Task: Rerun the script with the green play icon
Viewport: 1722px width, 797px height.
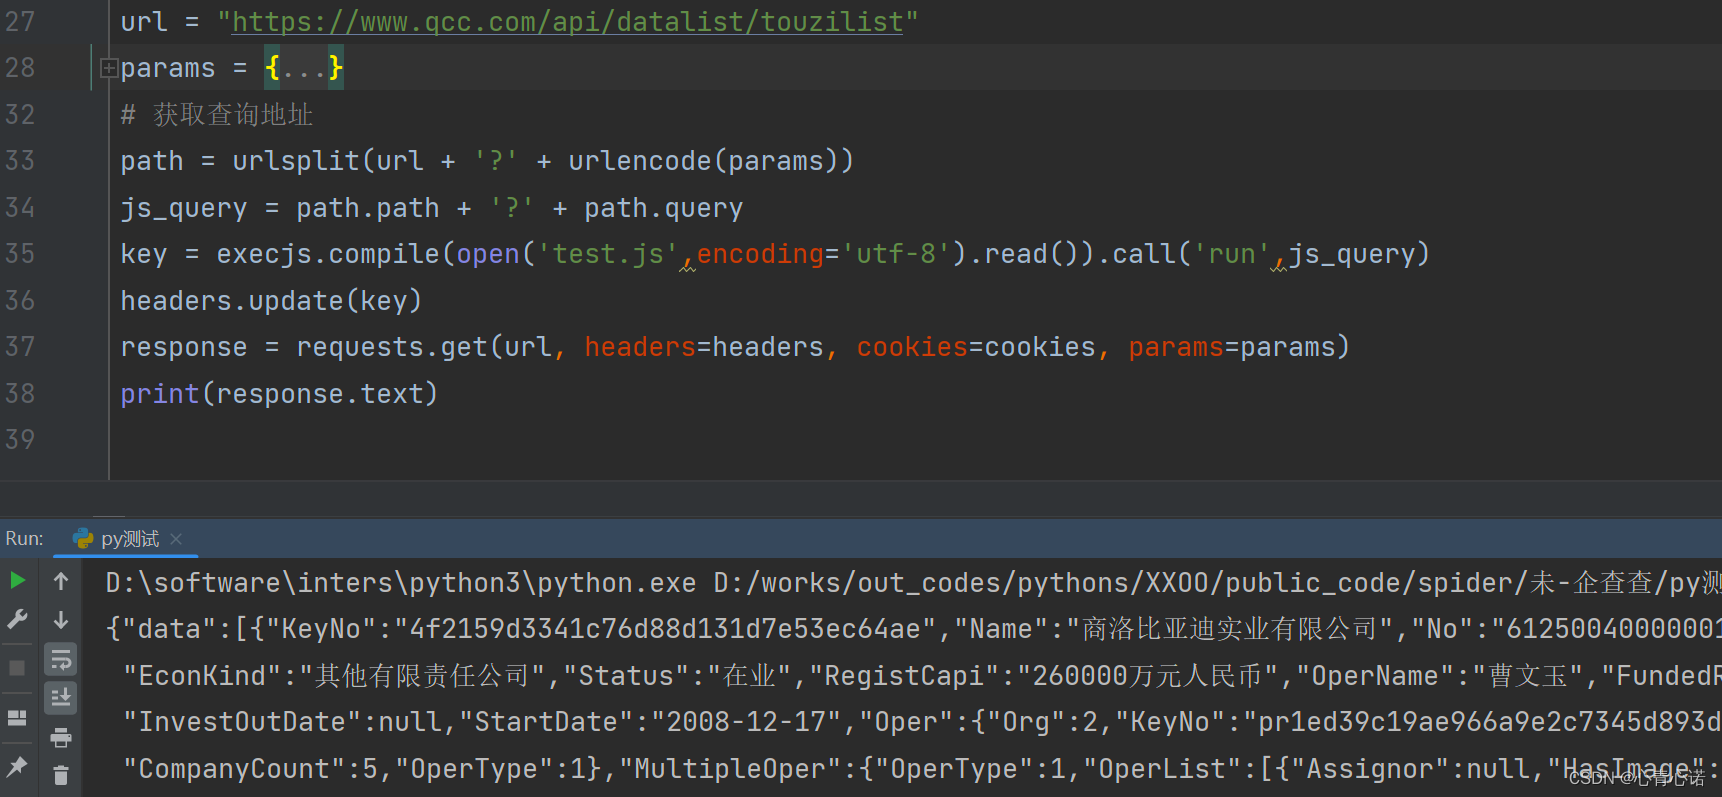Action: click(17, 581)
